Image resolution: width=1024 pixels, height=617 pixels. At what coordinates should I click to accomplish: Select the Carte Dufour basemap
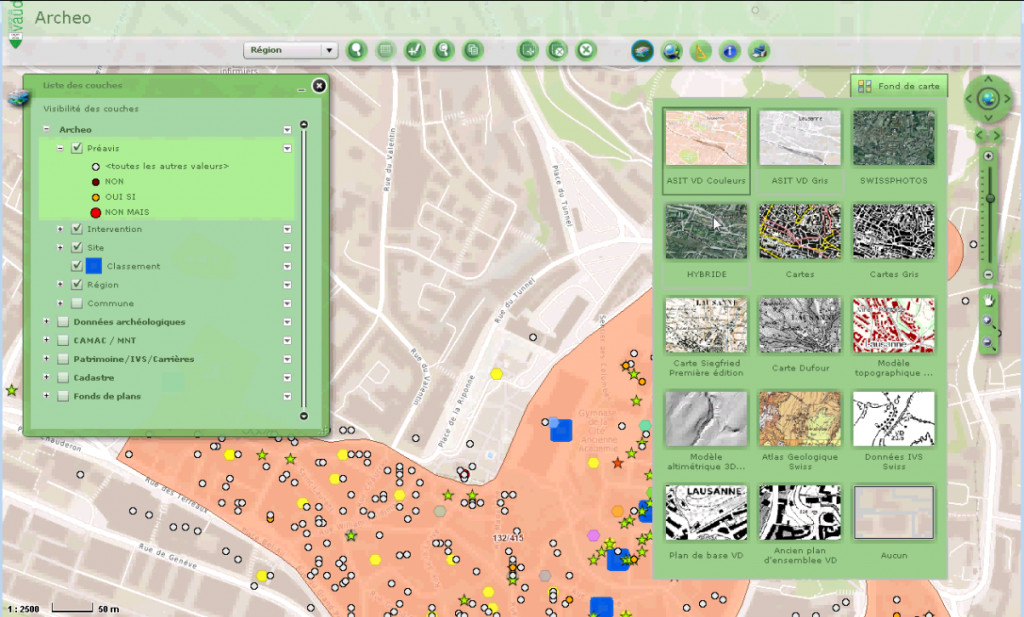(x=800, y=337)
